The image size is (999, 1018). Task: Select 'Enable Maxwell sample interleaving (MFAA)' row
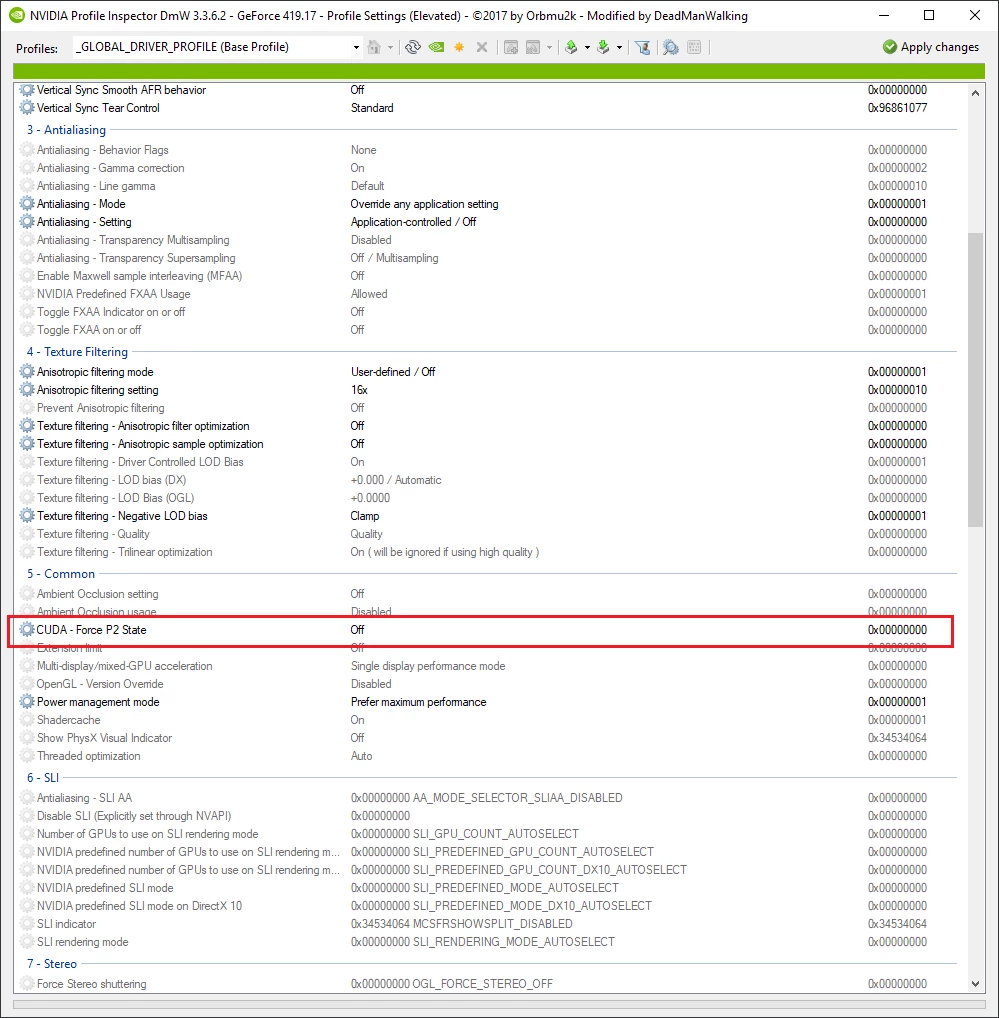point(487,276)
